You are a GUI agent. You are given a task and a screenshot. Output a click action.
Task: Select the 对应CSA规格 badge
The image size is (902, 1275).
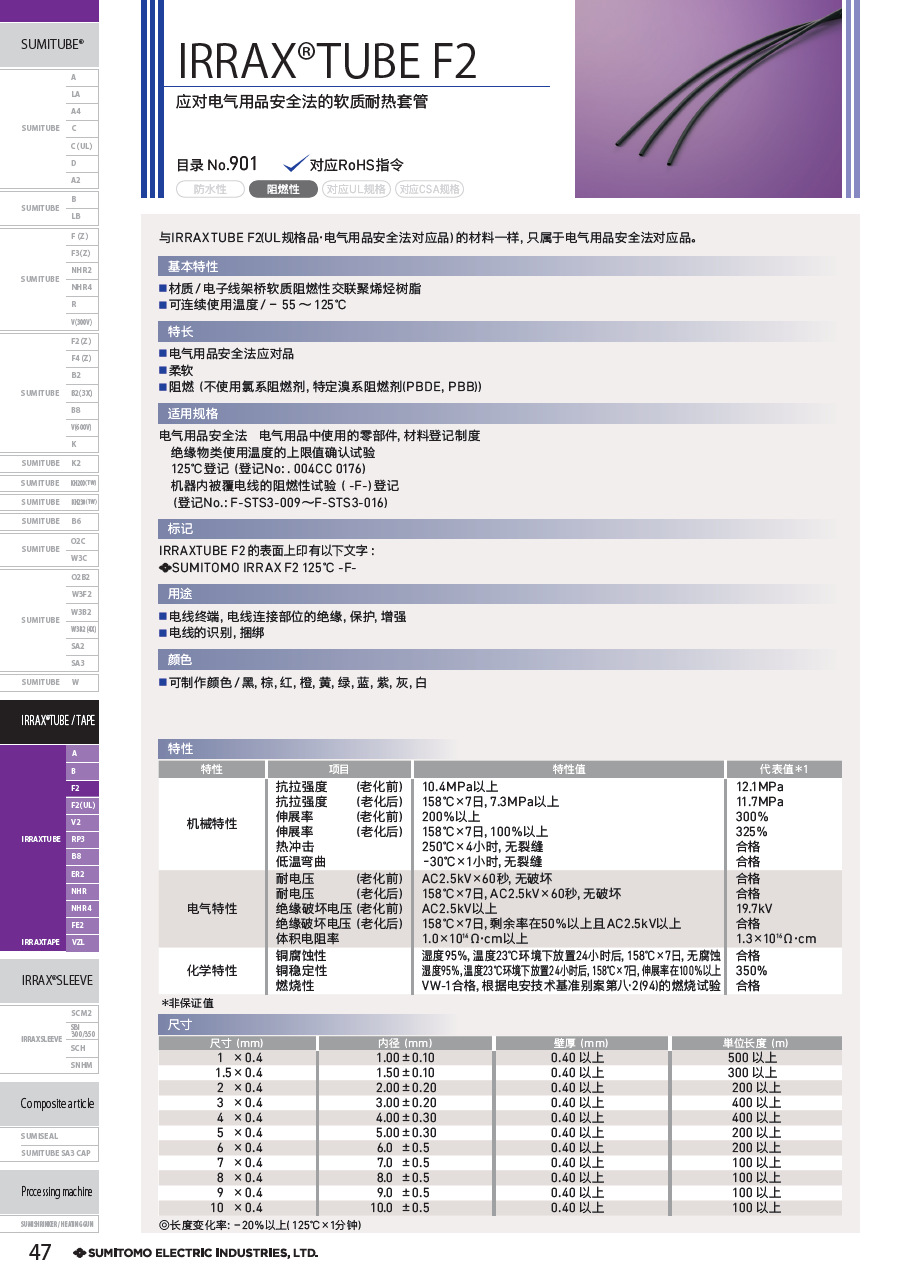[429, 189]
